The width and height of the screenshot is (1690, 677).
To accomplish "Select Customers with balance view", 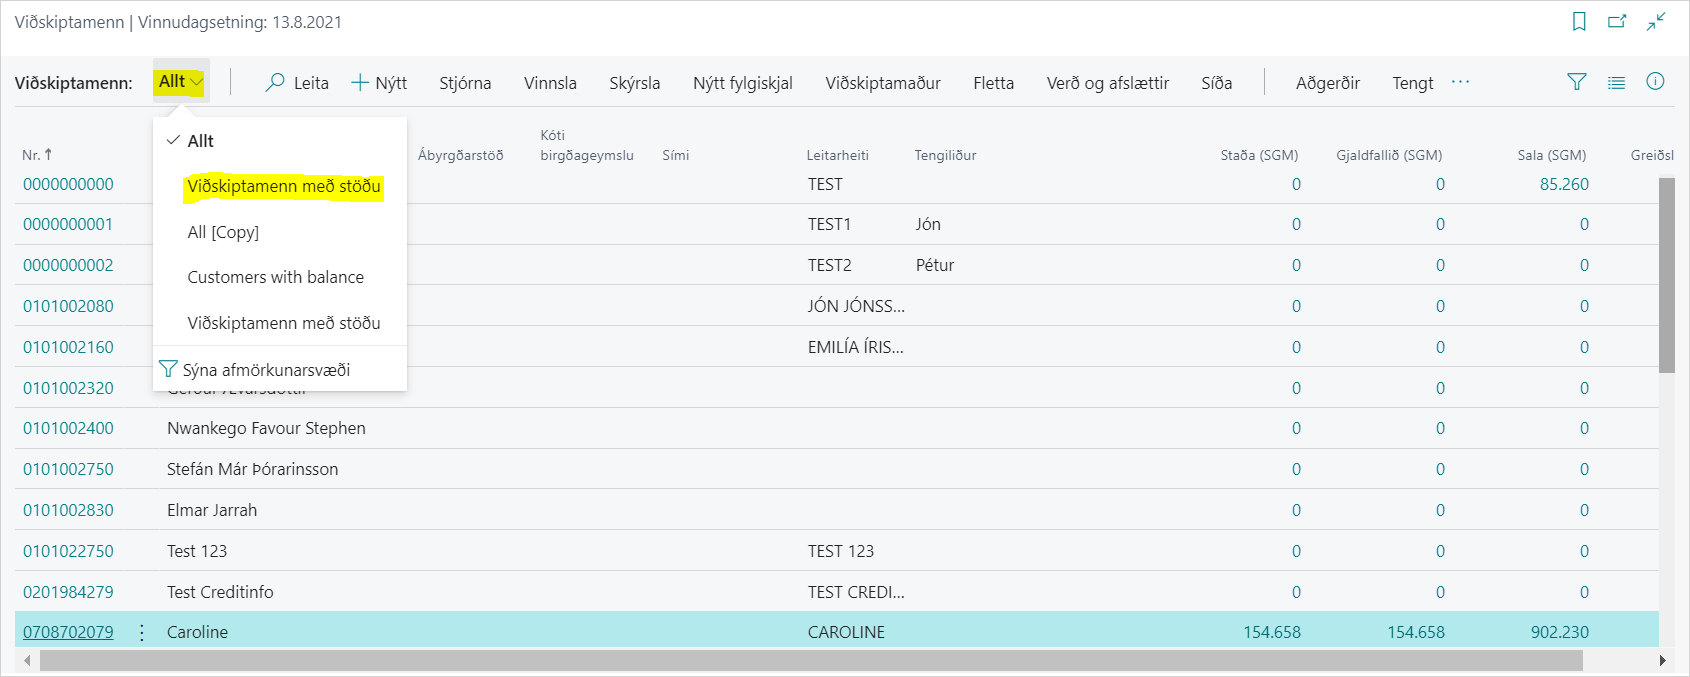I will (275, 277).
